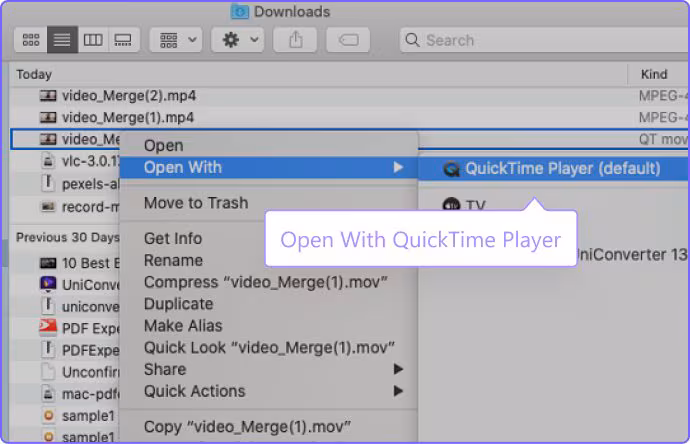Choose Share in the context menu
690x444 pixels.
(x=268, y=369)
